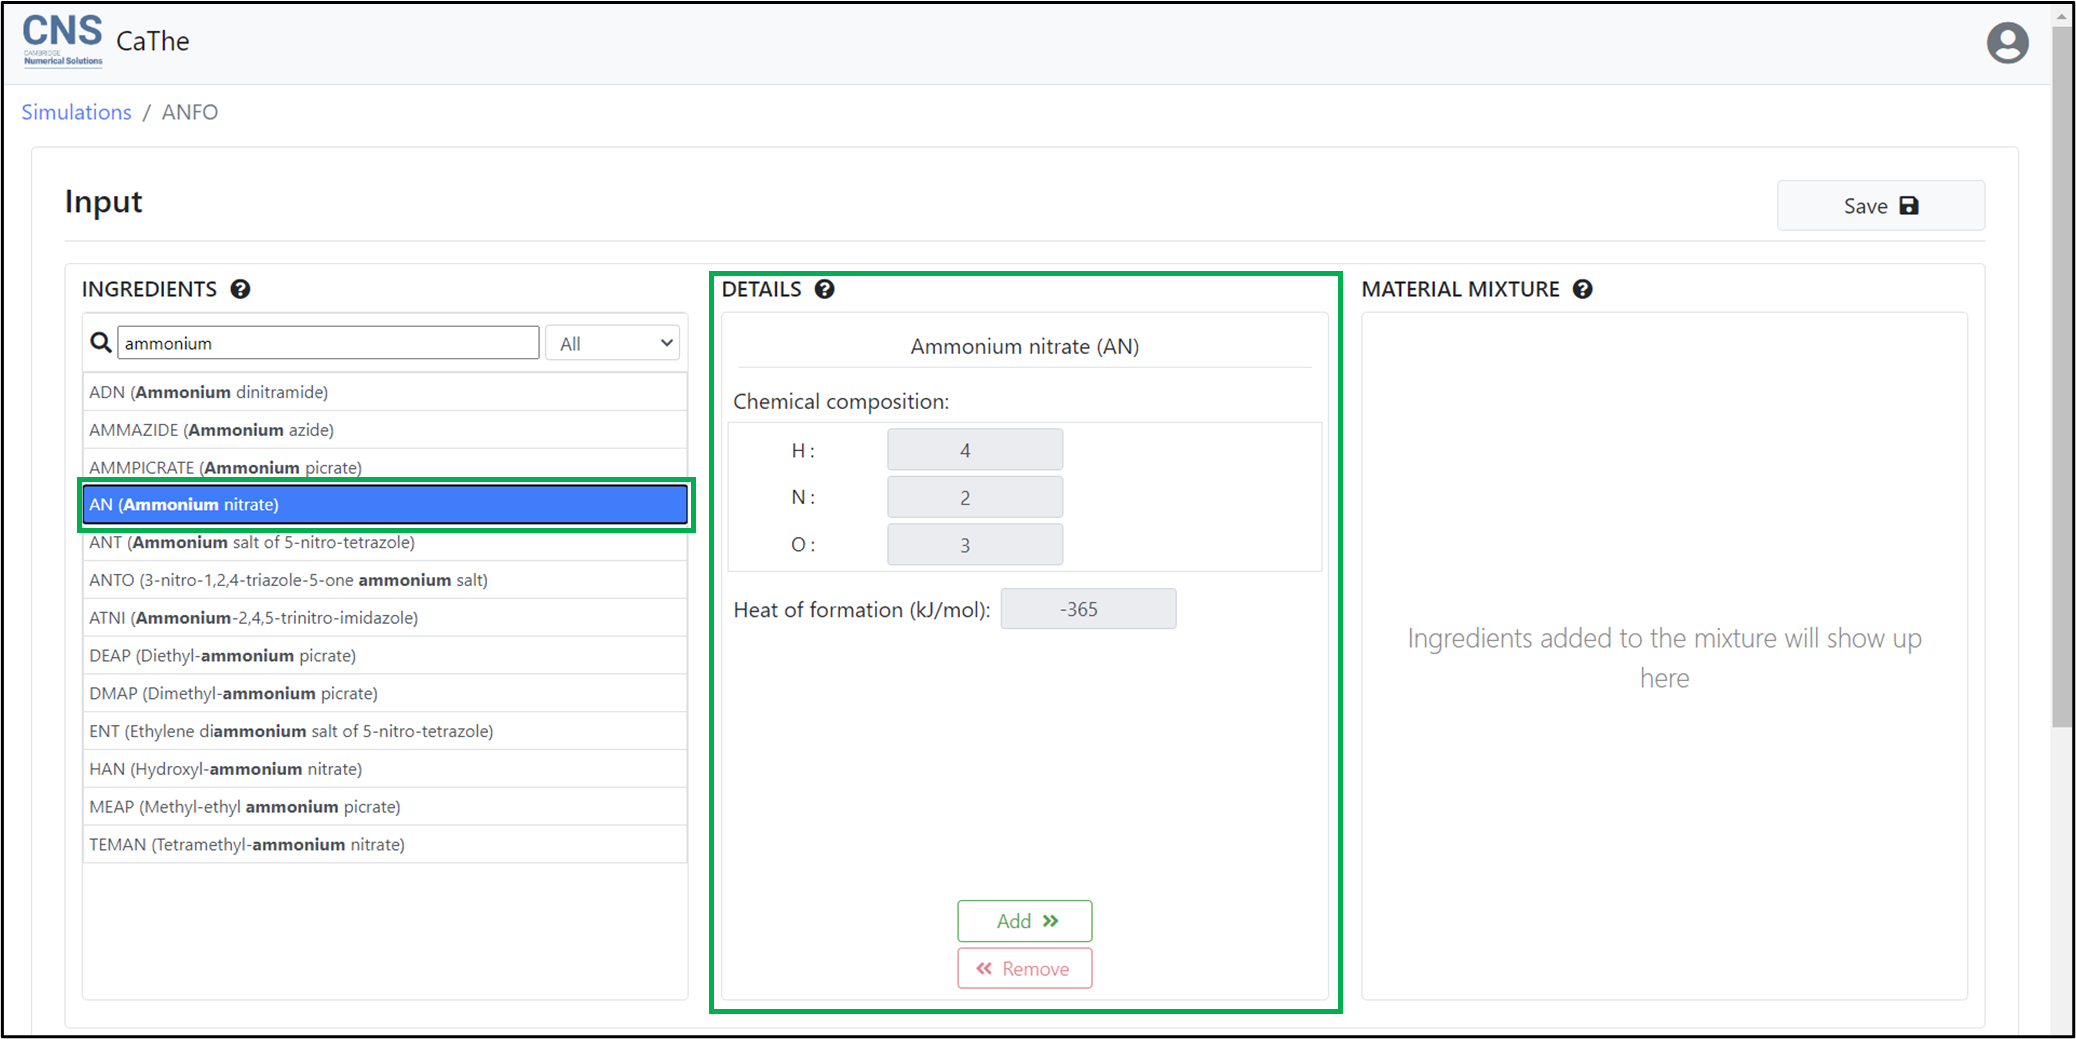Click the search magnifier icon
This screenshot has width=2076, height=1039.
(x=101, y=343)
